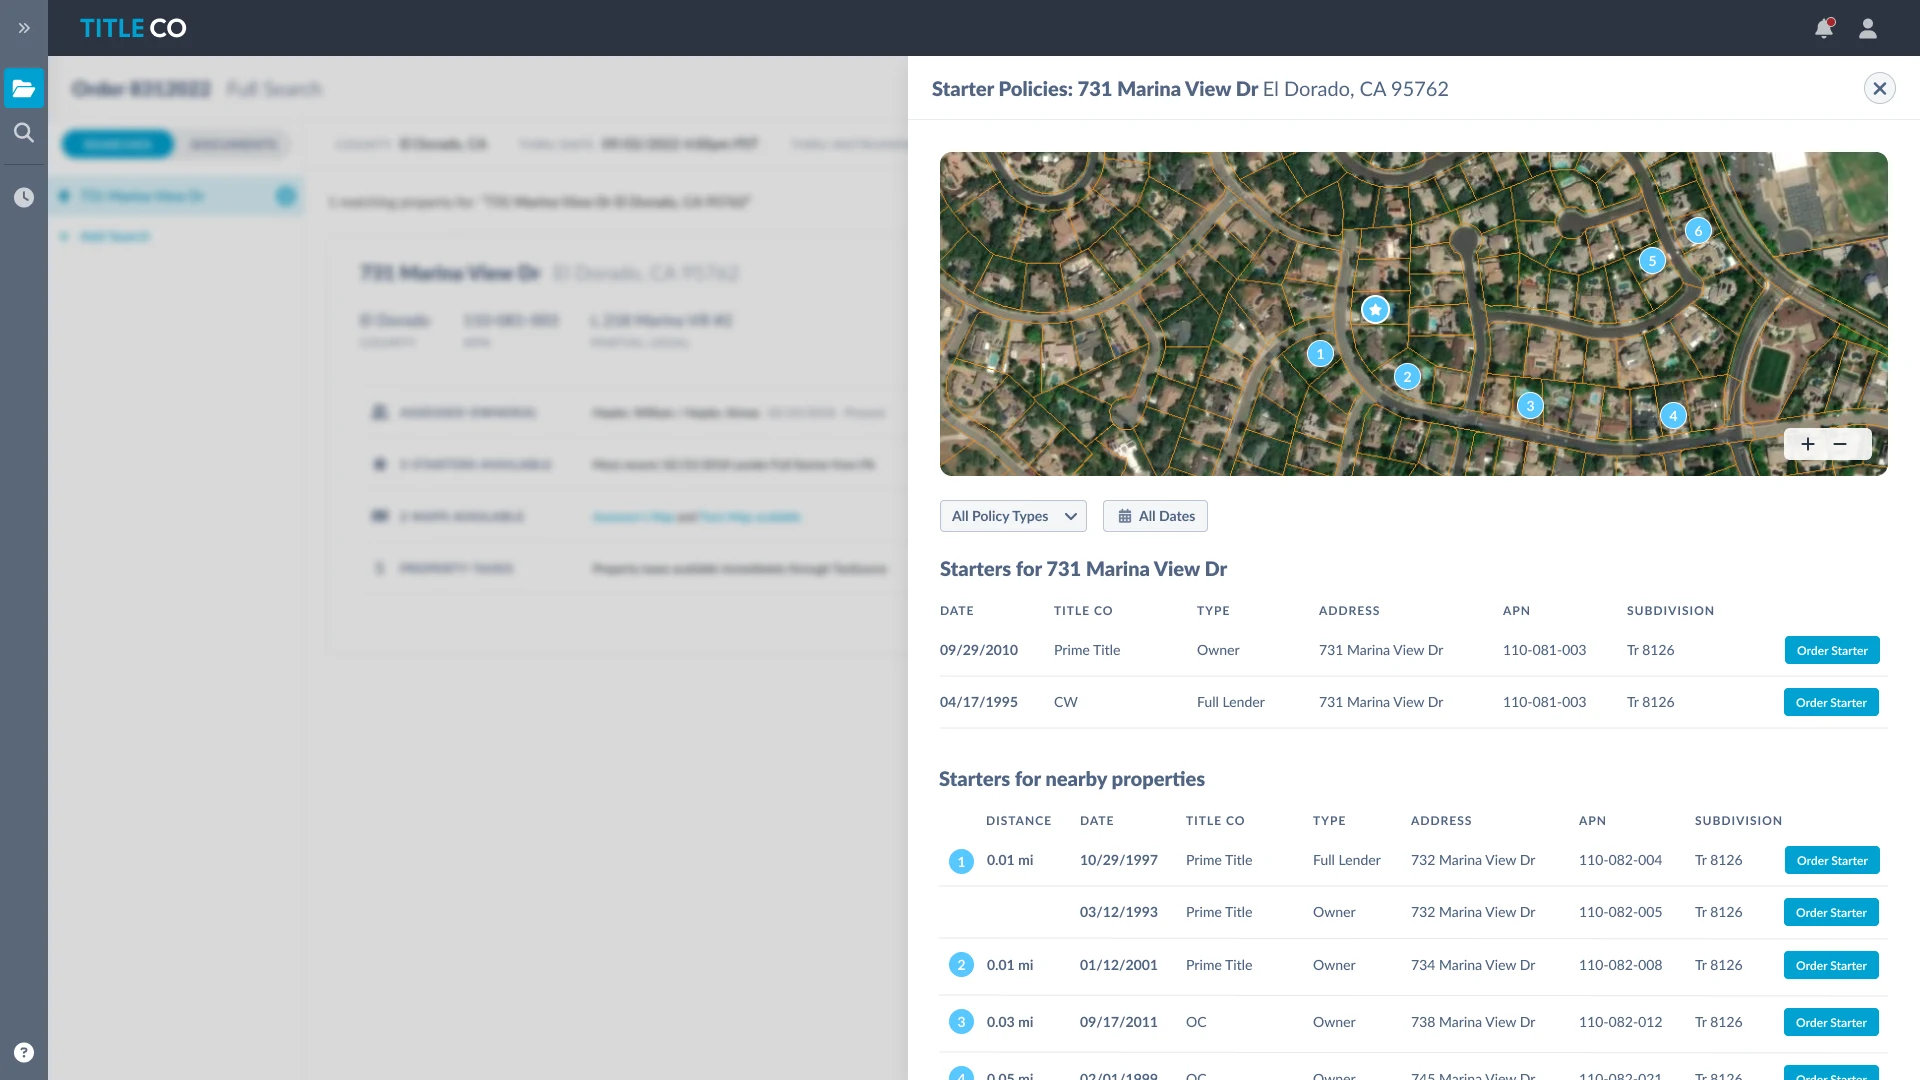Viewport: 1920px width, 1080px height.
Task: Select the blurred Searches tab behind panel
Action: coord(117,144)
